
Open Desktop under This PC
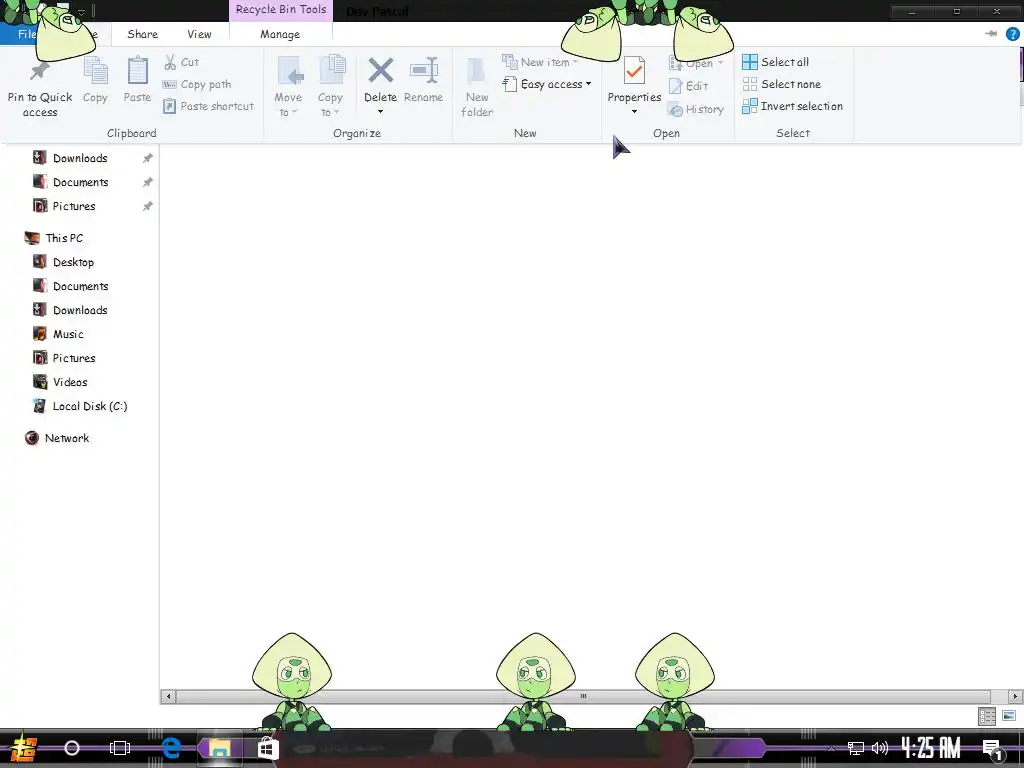[x=73, y=263]
